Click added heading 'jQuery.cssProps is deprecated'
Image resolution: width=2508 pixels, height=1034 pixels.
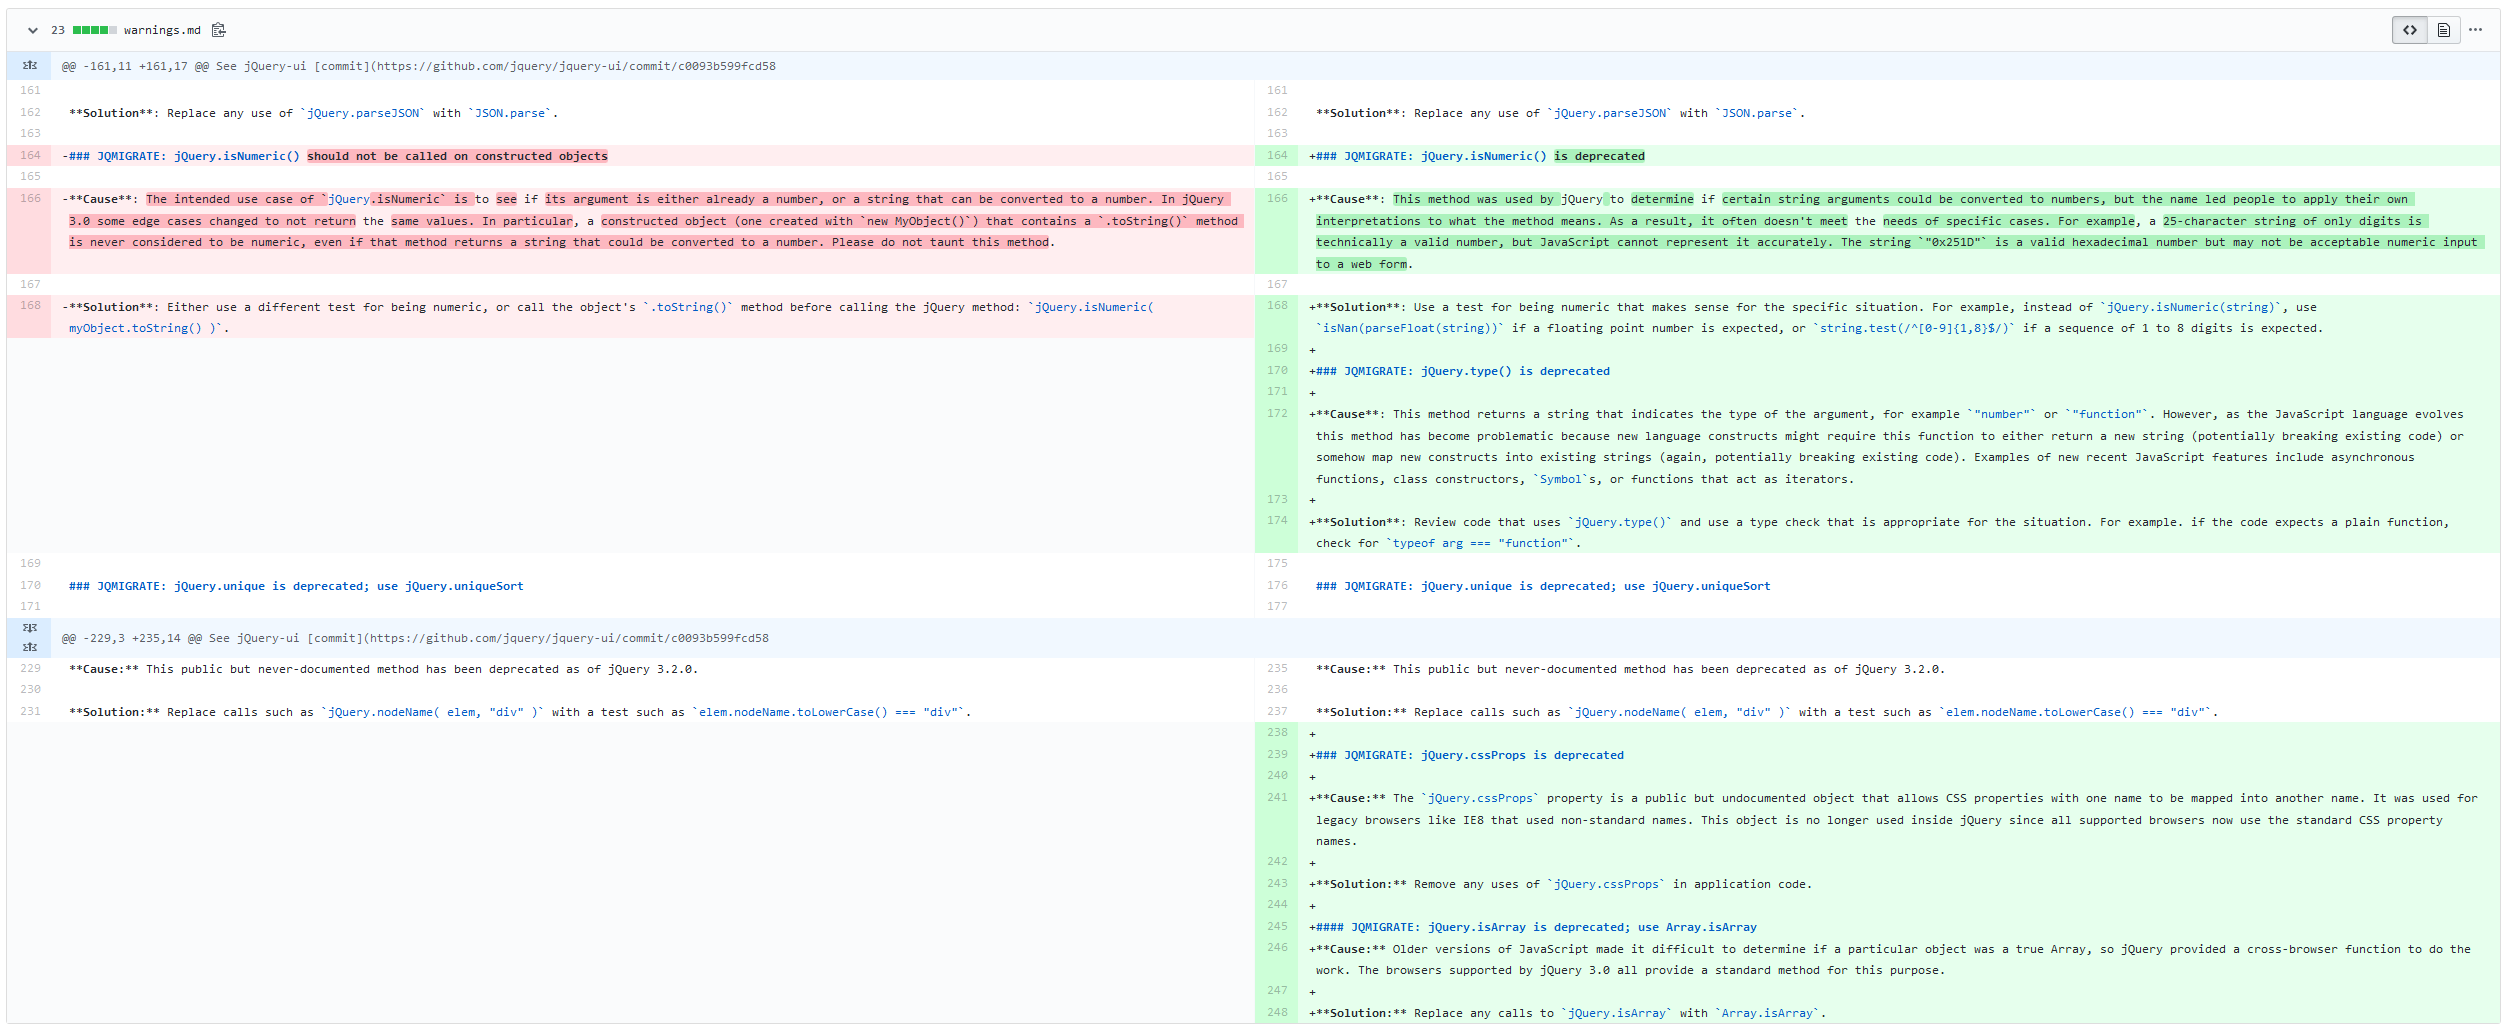pyautogui.click(x=1522, y=755)
